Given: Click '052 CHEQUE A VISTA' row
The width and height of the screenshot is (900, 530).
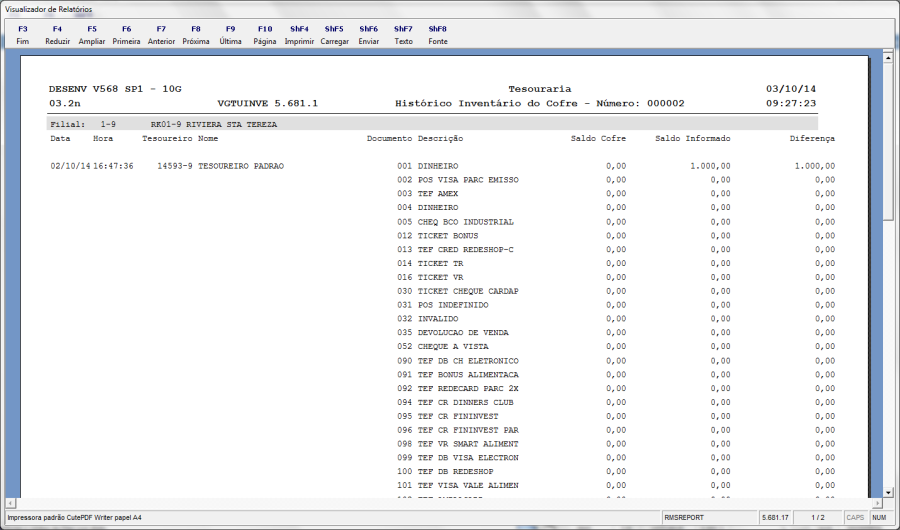Looking at the screenshot, I should coord(443,346).
